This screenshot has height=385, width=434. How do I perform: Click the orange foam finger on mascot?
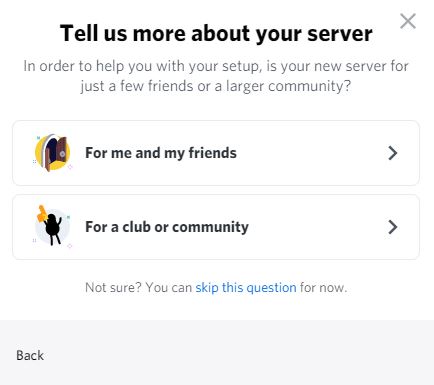pyautogui.click(x=42, y=214)
